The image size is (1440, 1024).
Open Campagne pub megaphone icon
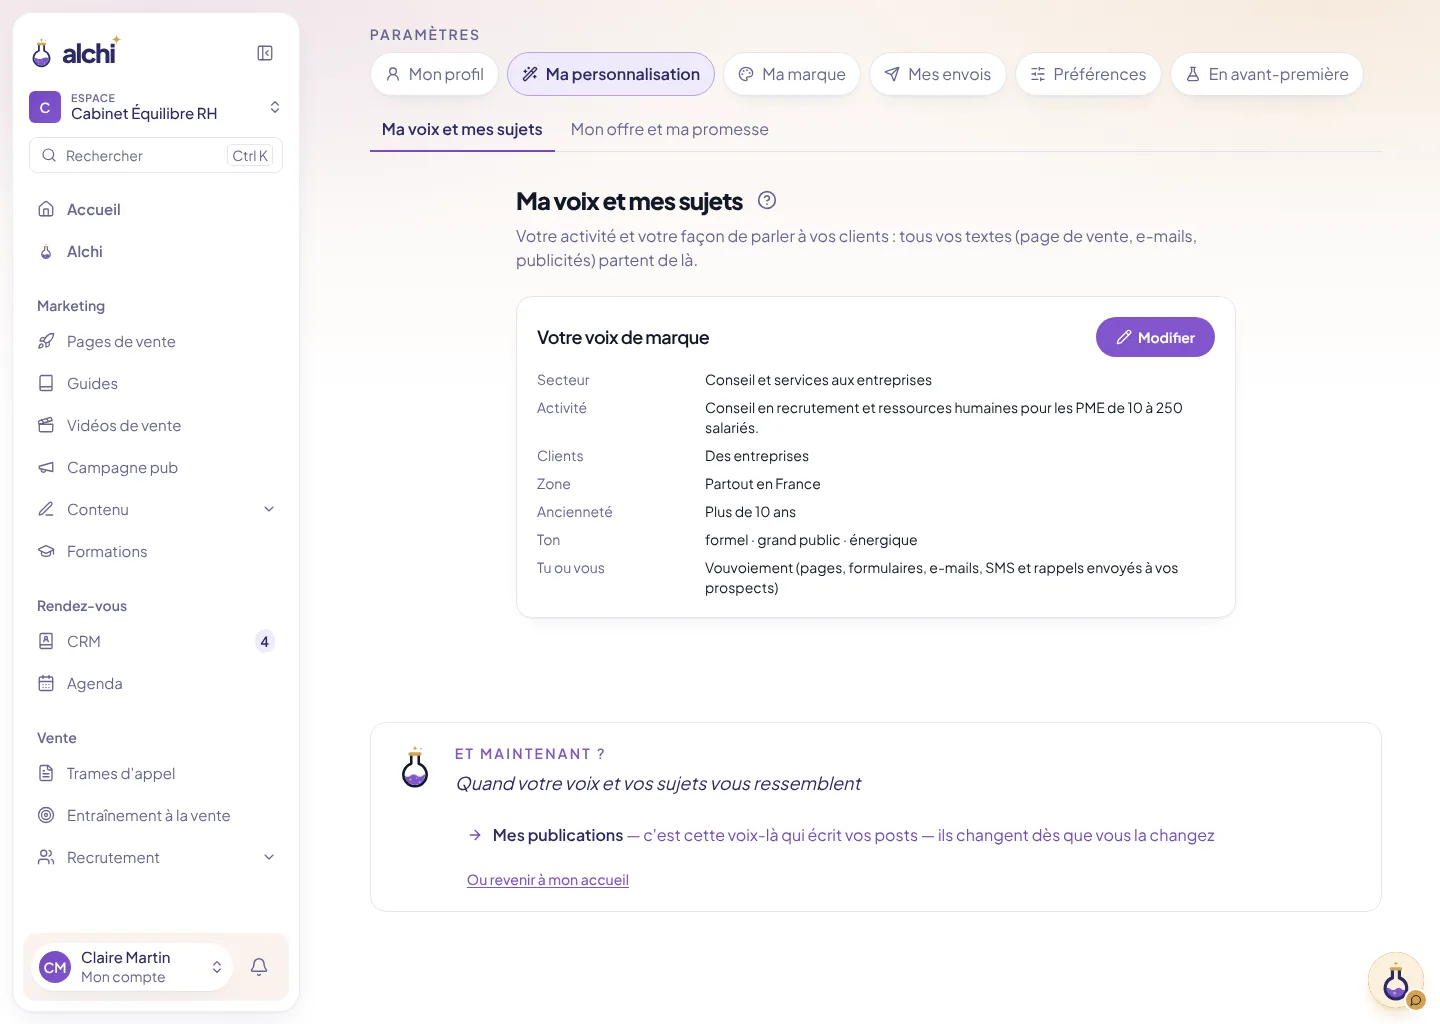click(46, 467)
